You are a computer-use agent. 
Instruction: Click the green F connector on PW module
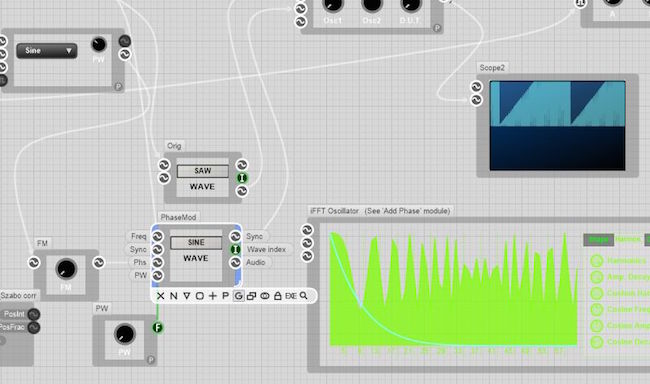(x=158, y=328)
